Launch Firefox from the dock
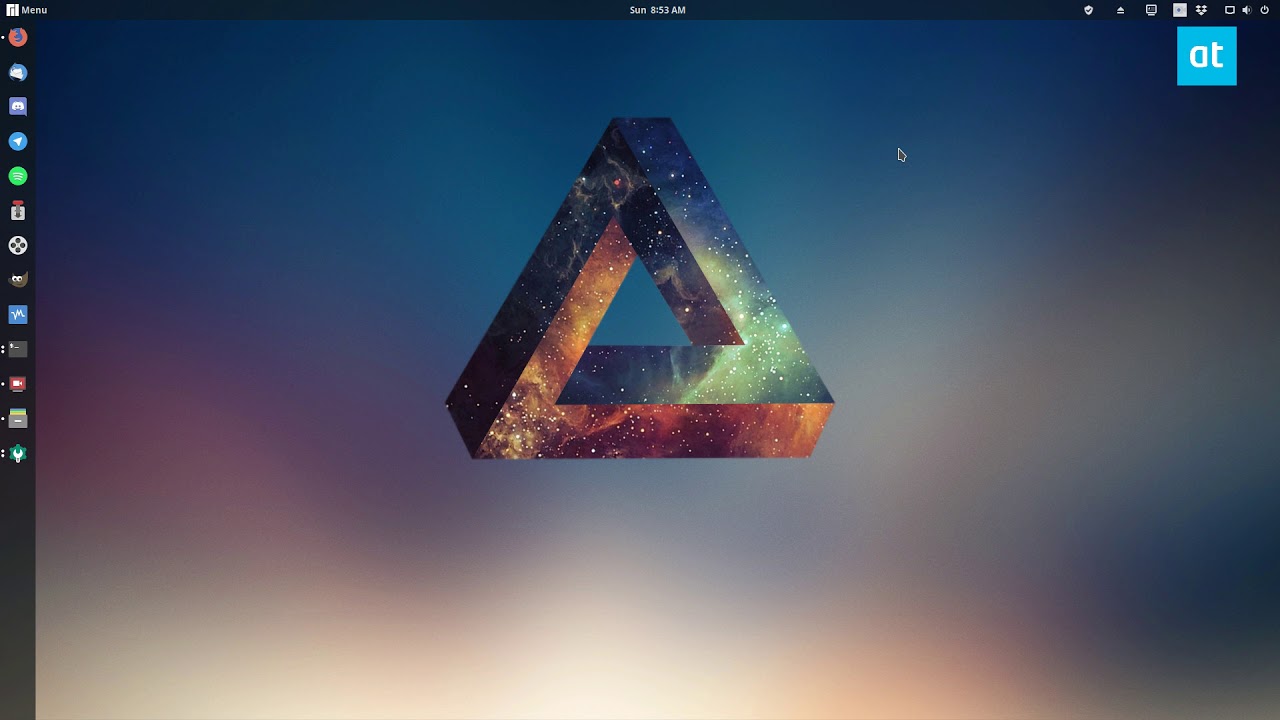 [18, 37]
